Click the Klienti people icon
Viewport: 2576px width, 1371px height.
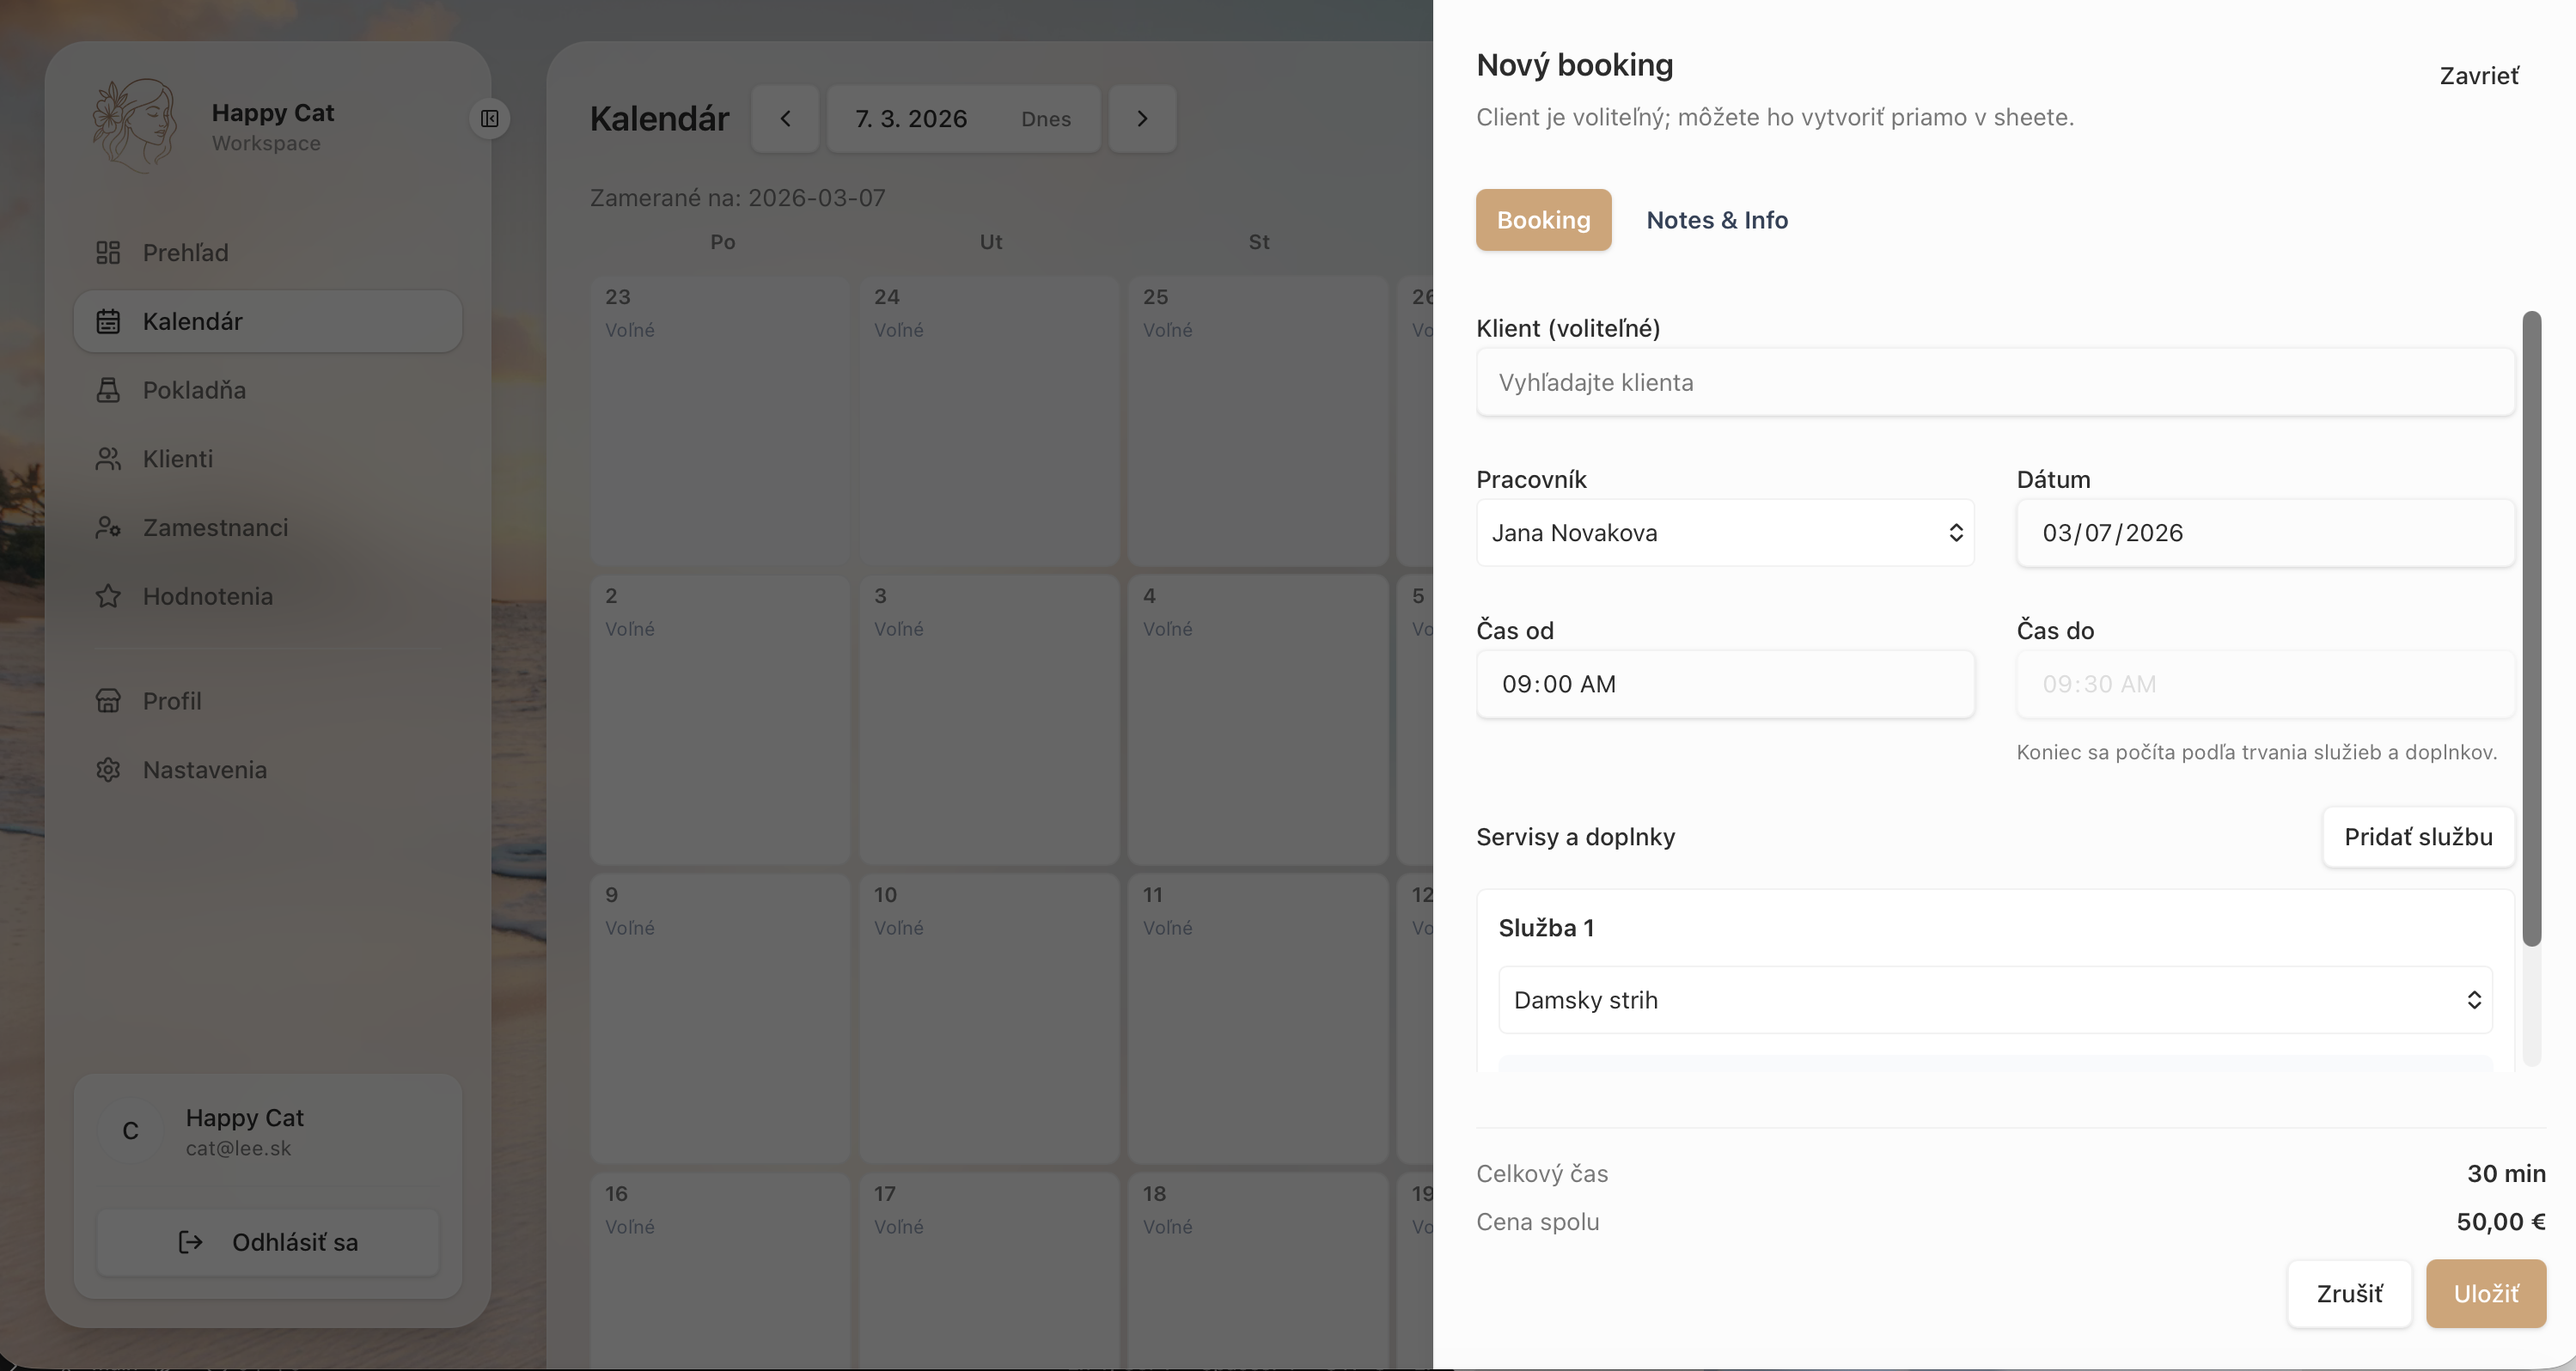pos(108,458)
